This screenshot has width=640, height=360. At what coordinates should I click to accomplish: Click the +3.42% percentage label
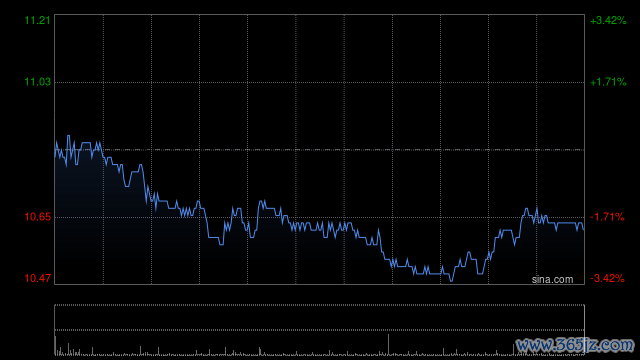click(608, 20)
